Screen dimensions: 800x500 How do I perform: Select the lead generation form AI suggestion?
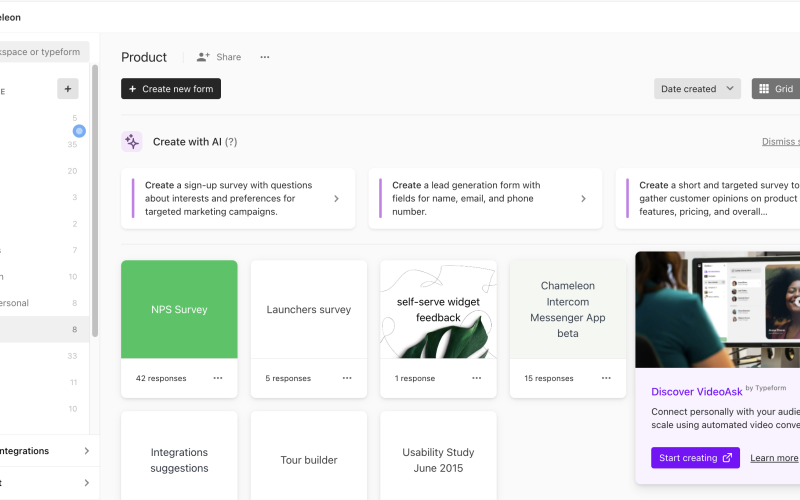[x=485, y=198]
